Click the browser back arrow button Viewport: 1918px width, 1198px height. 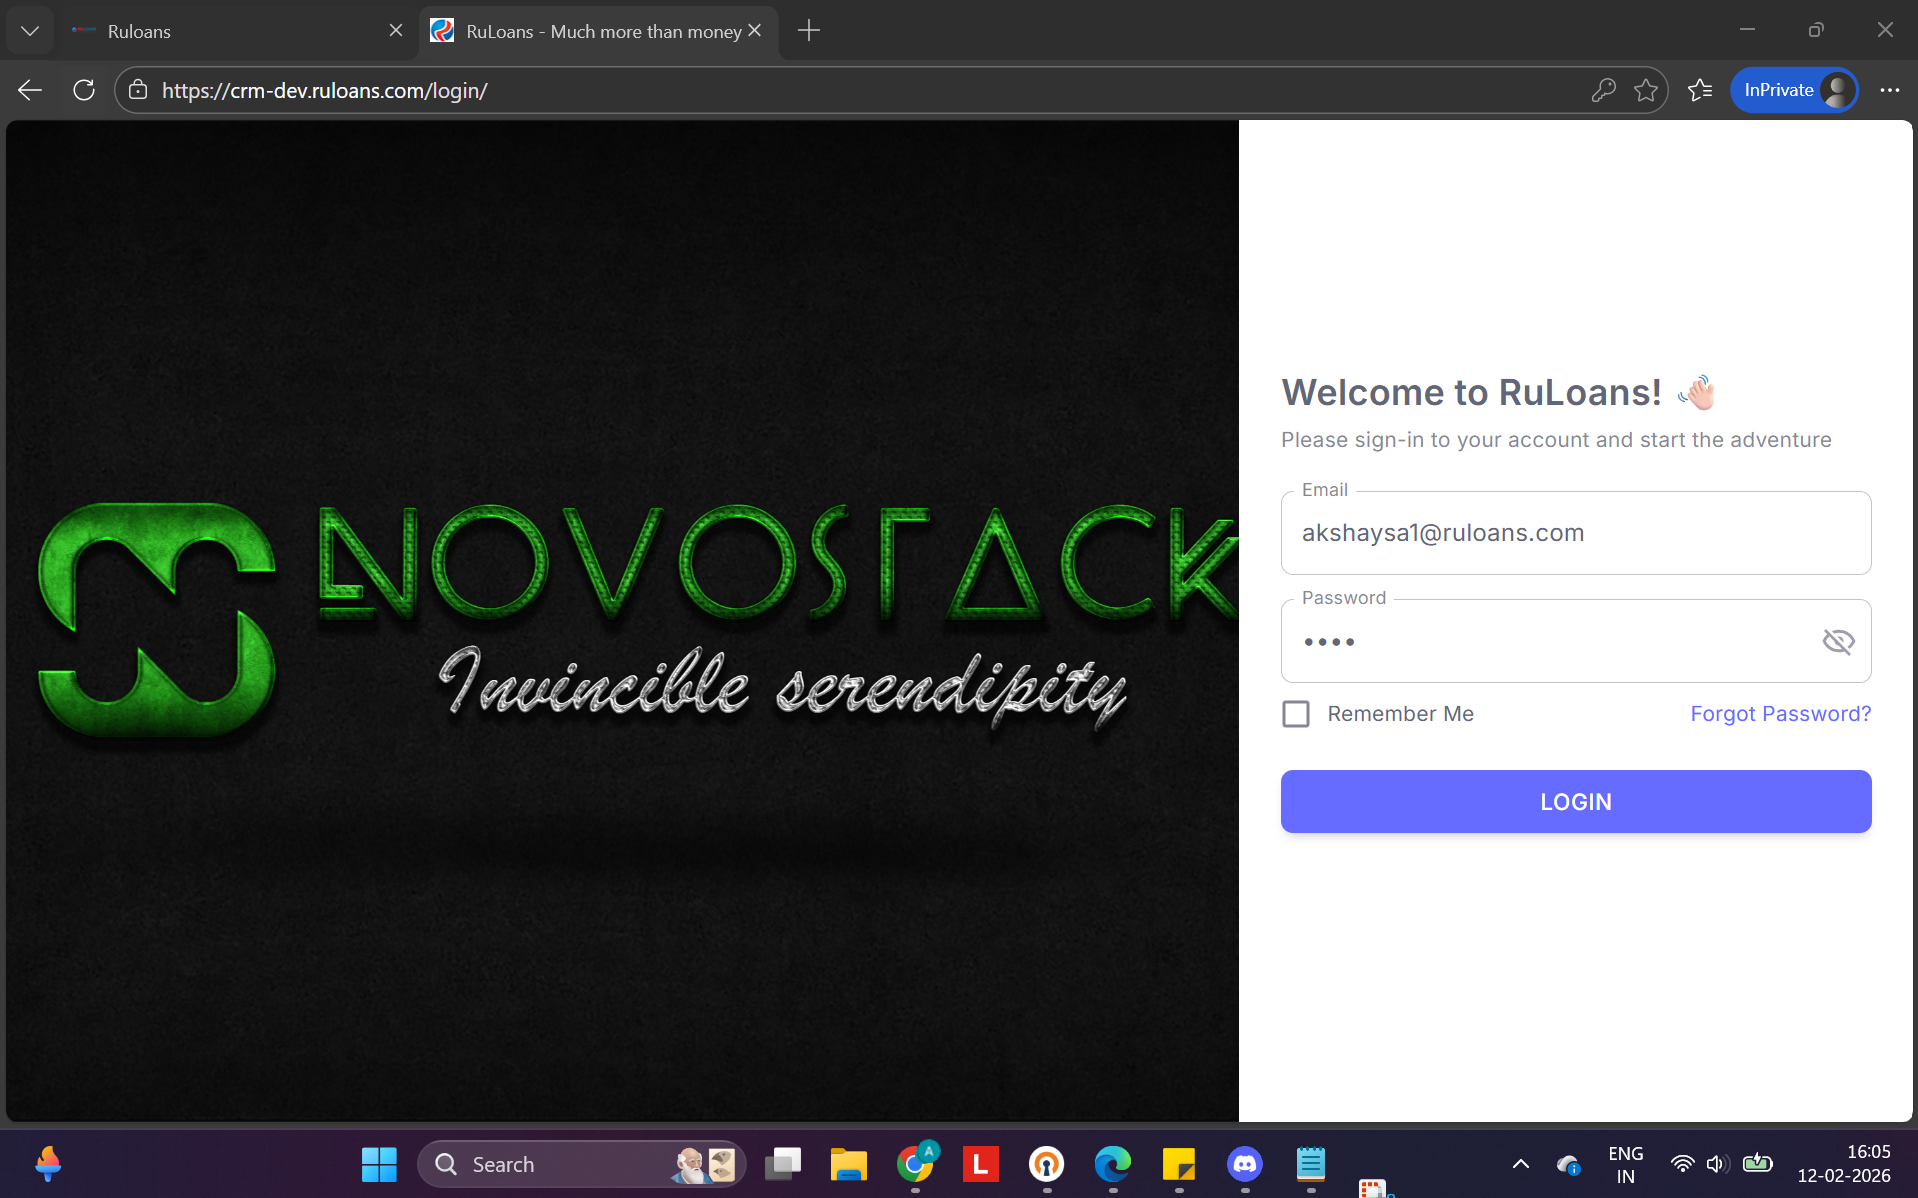coord(30,90)
